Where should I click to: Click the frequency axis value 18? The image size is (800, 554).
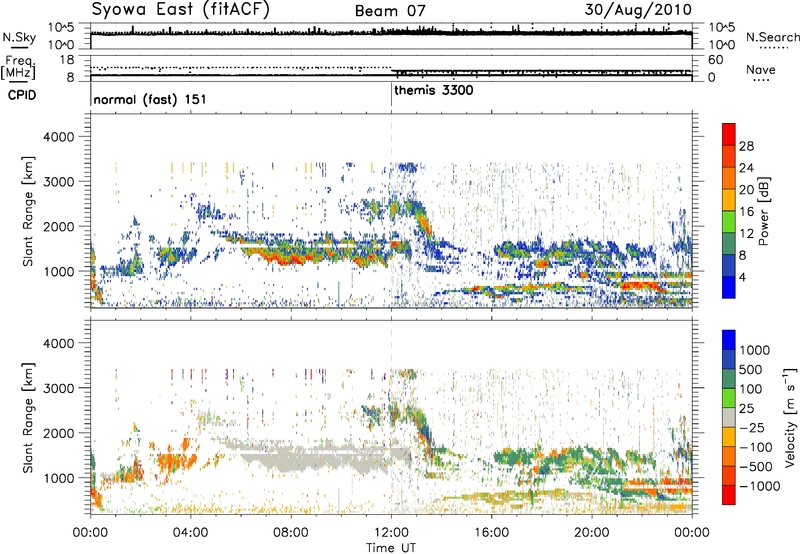click(x=67, y=60)
